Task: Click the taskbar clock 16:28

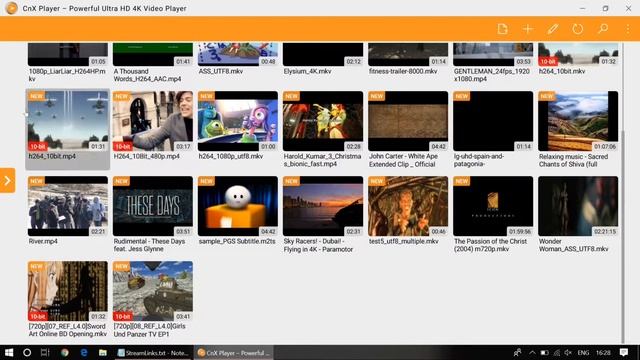Action: point(603,352)
